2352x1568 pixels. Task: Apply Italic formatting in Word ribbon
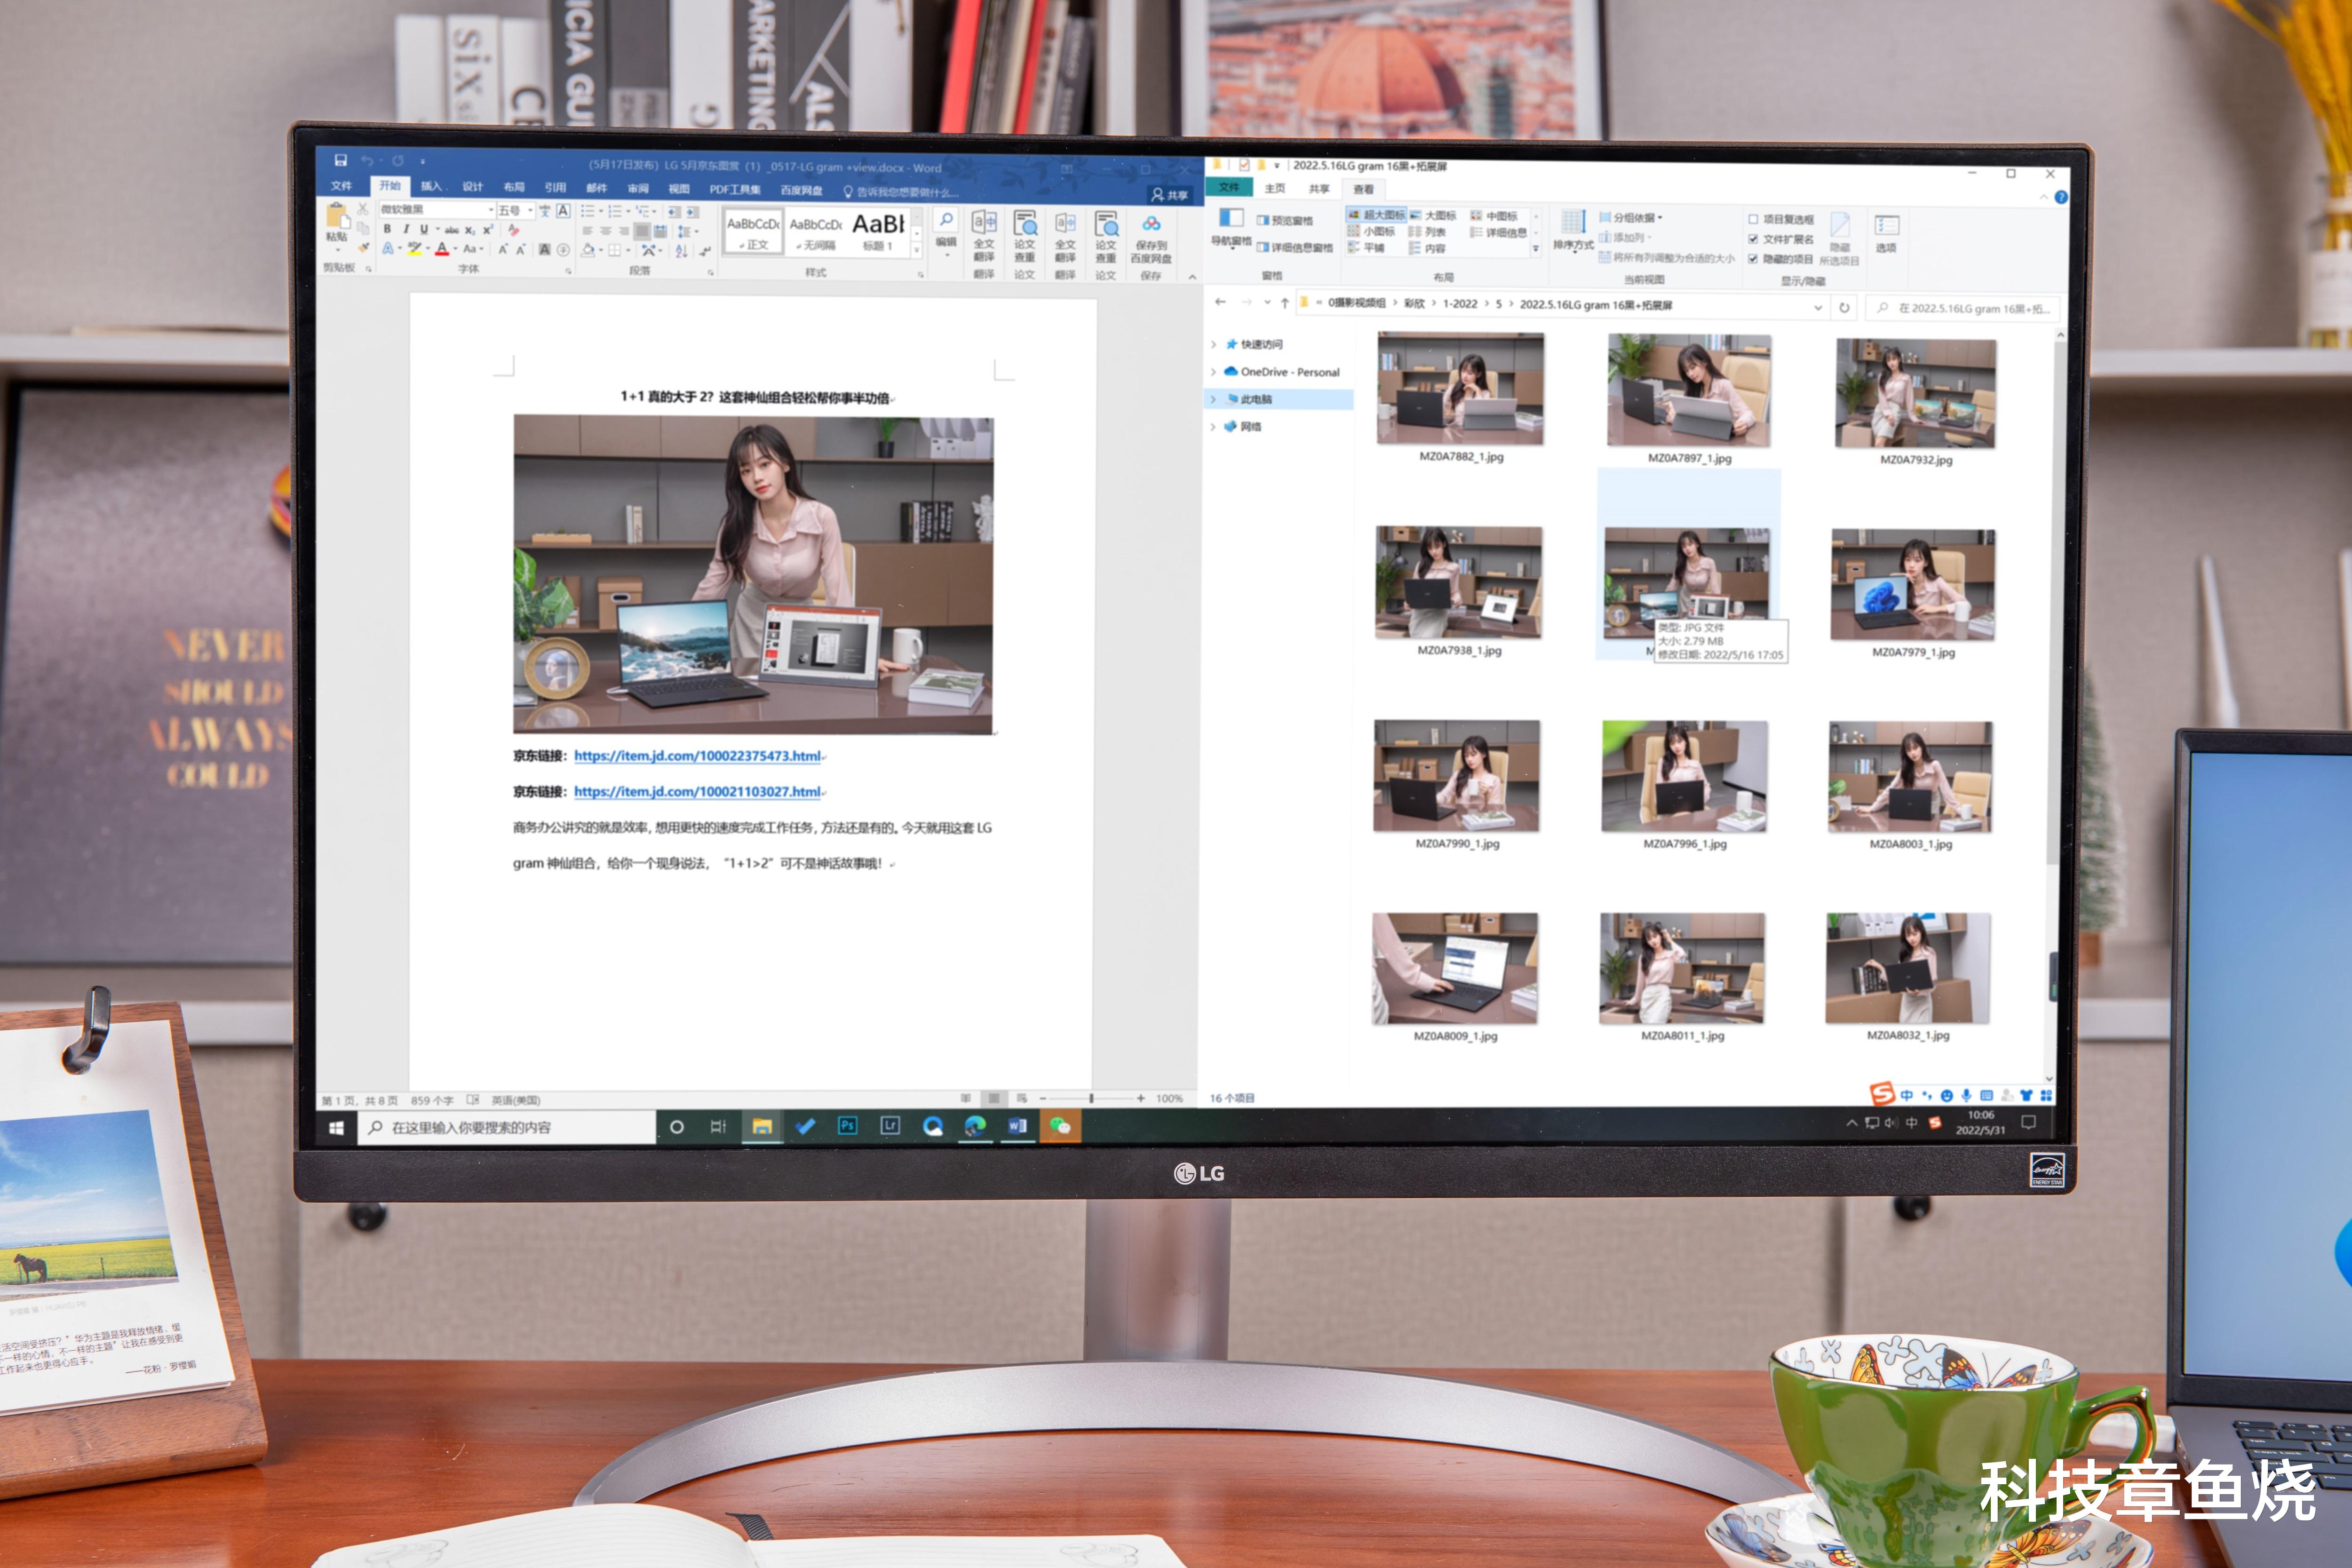tap(405, 229)
